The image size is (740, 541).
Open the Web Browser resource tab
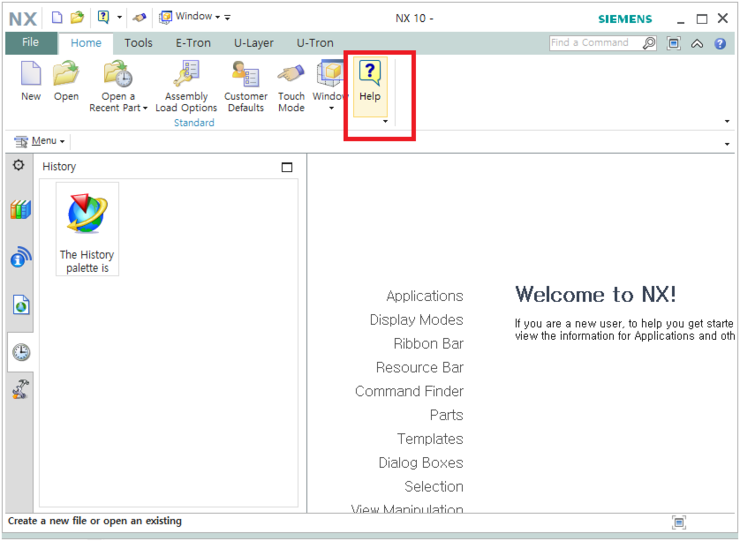click(x=21, y=305)
